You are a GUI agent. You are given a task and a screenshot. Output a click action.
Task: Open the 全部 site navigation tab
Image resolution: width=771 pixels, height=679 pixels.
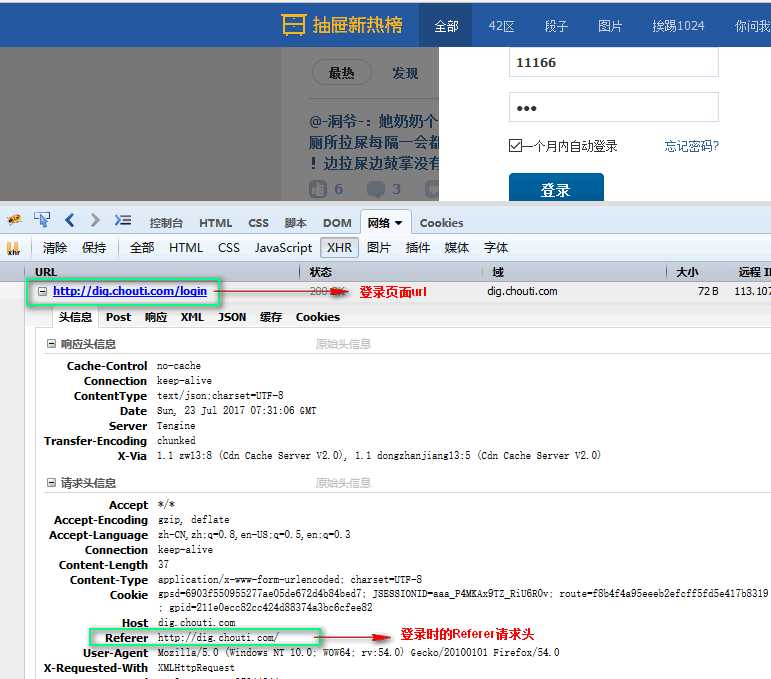pos(445,26)
